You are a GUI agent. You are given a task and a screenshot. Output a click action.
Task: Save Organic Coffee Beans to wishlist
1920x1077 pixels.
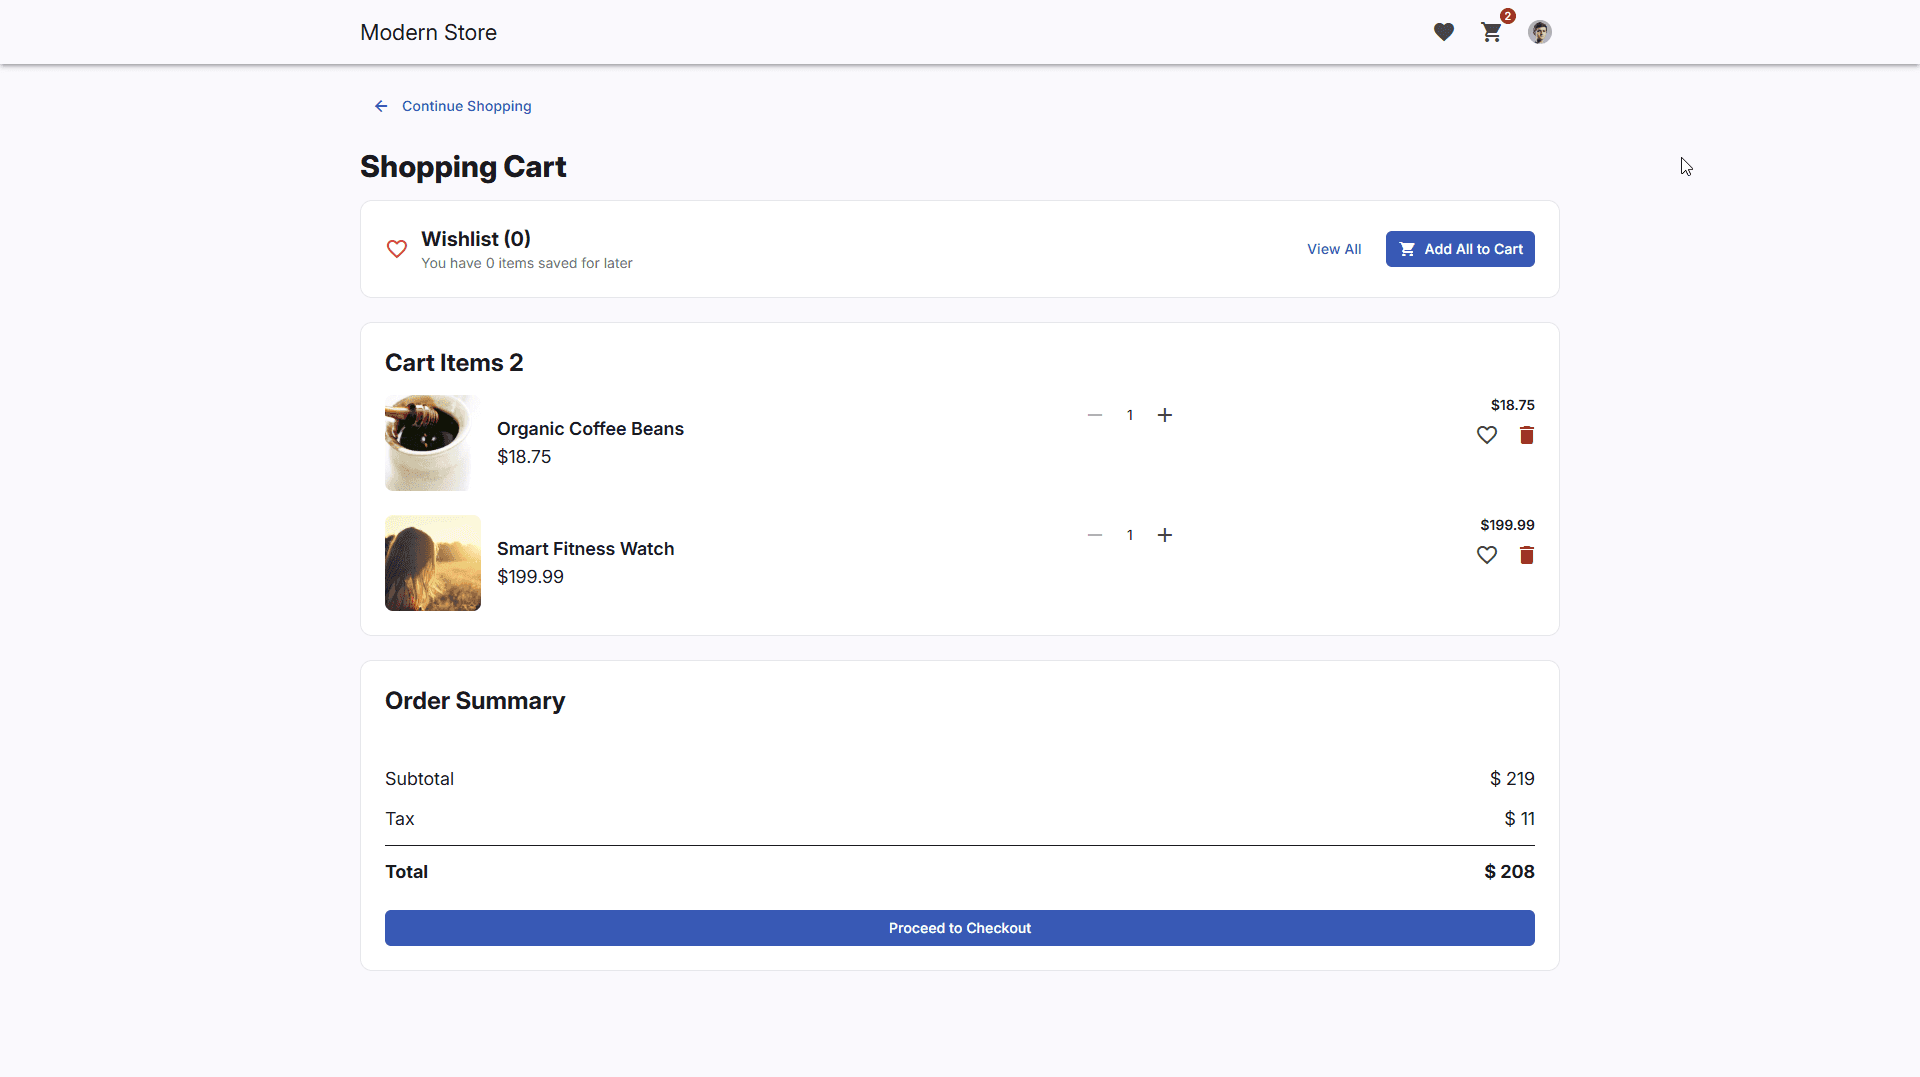(1487, 435)
